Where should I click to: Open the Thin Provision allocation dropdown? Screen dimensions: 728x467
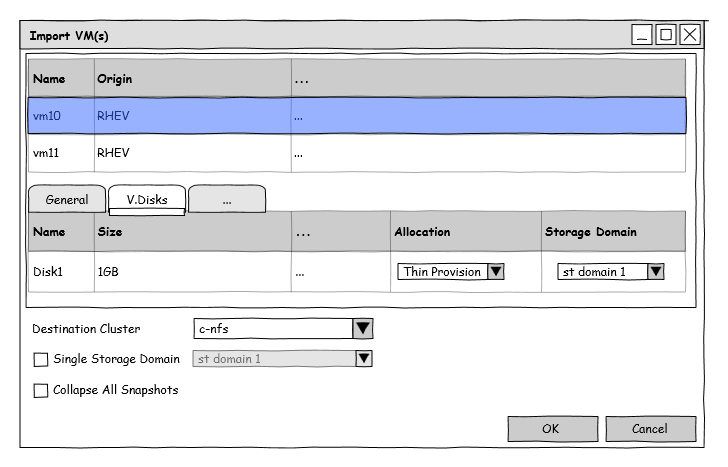(495, 272)
